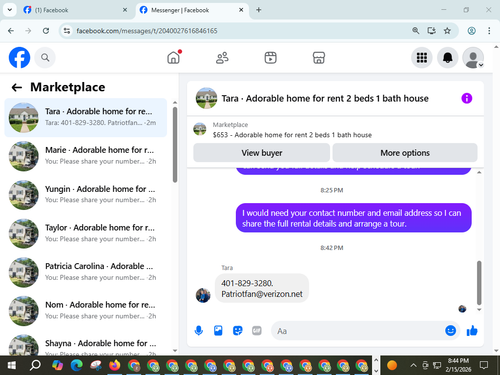Viewport: 500px width, 375px height.
Task: Go back from Marketplace chats
Action: coord(17,87)
